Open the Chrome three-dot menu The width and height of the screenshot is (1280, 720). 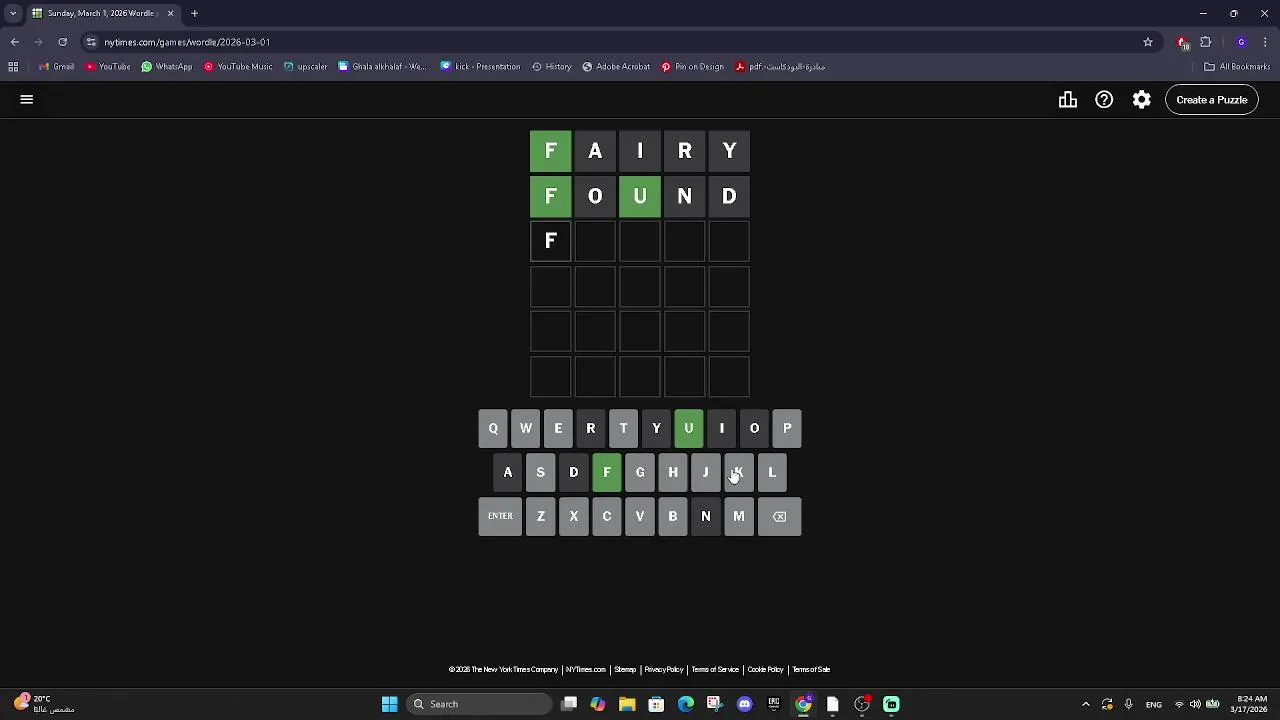pos(1265,42)
